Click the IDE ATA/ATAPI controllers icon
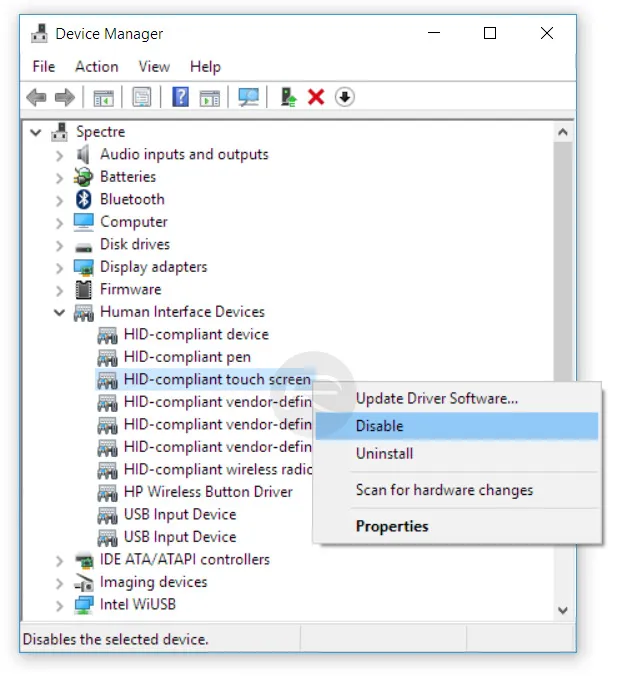 (84, 560)
